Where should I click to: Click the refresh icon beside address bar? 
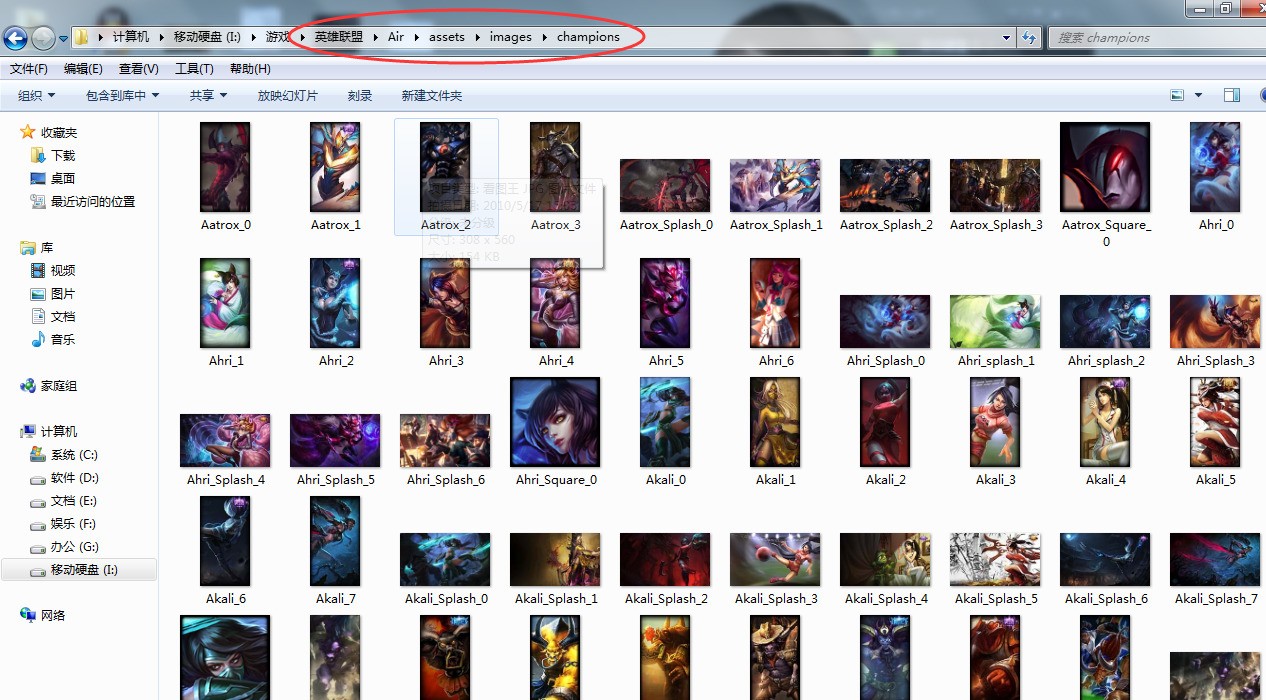(x=1029, y=38)
